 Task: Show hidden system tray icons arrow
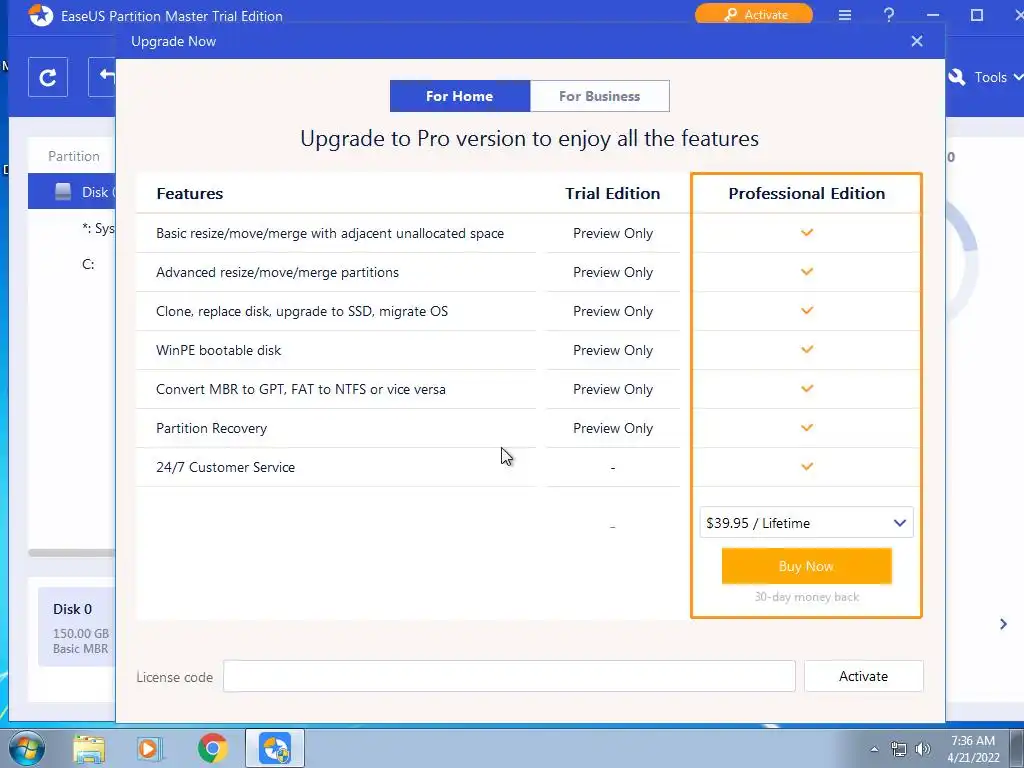[874, 749]
